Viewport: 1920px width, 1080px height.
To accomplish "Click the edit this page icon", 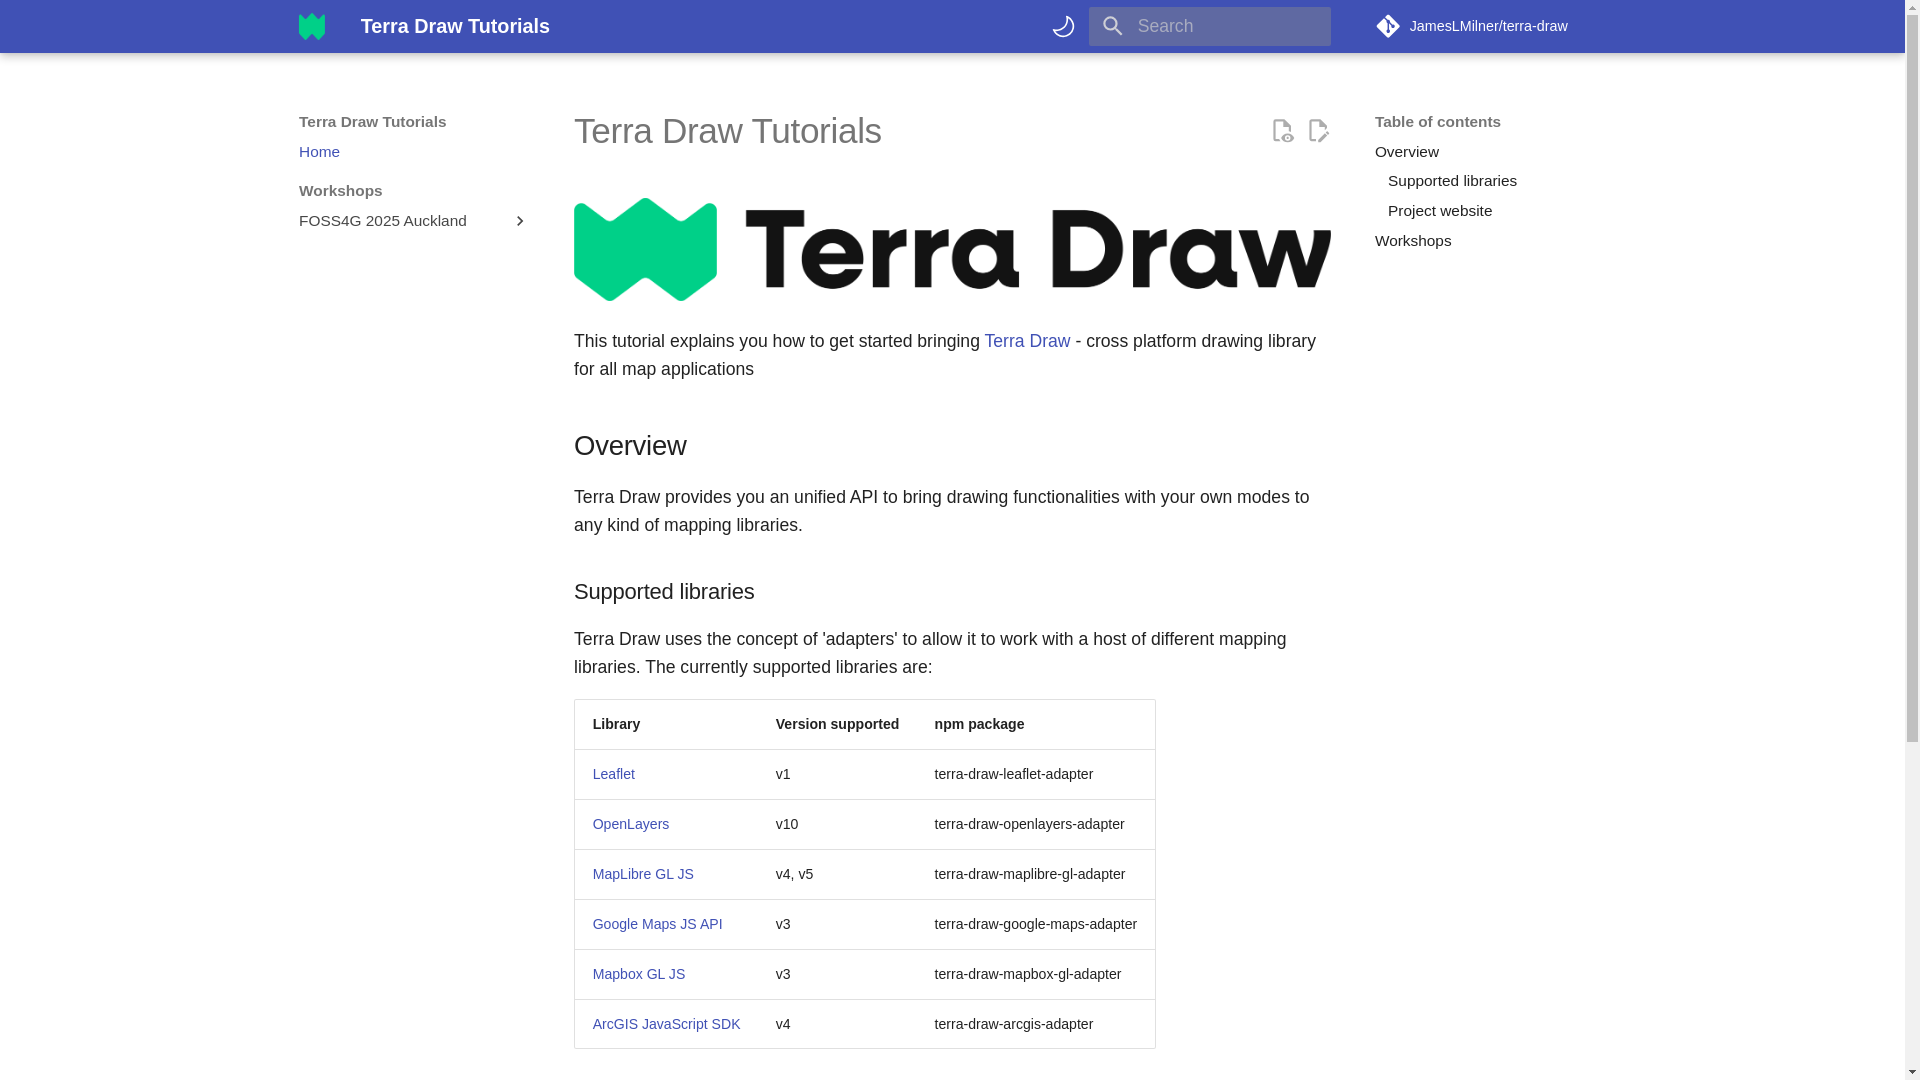I will [x=1318, y=131].
